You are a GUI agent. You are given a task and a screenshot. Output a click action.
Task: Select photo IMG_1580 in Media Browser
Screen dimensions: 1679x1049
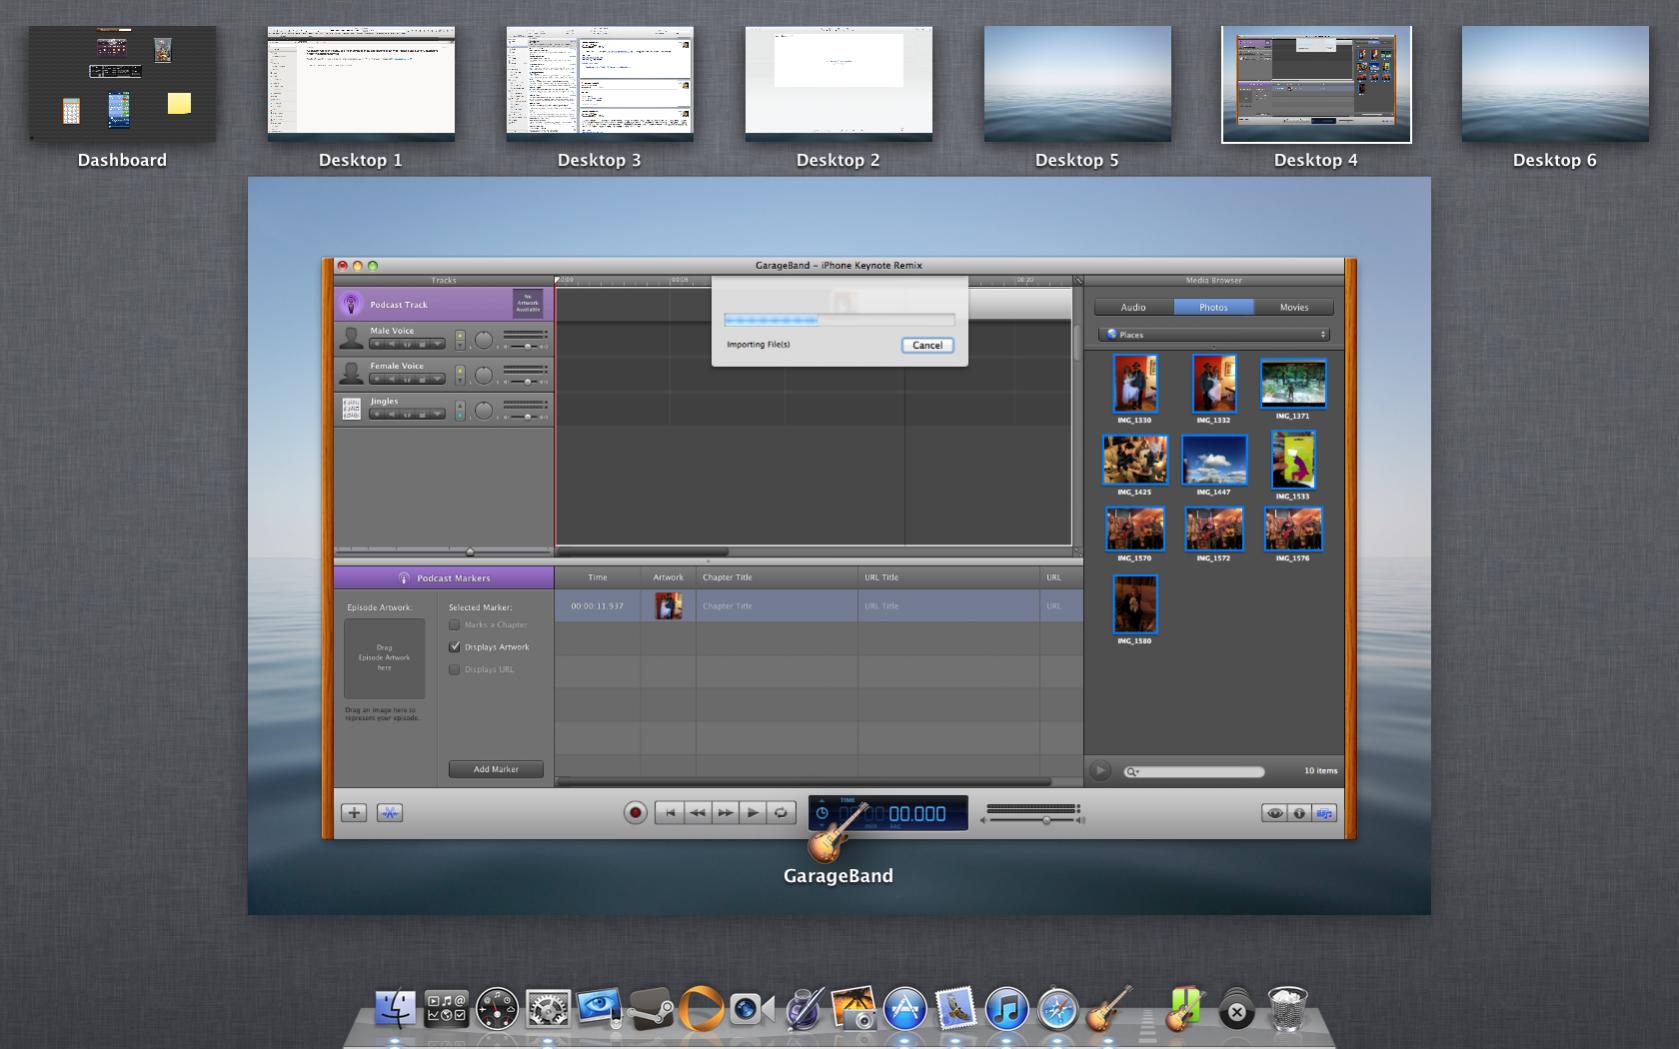pos(1134,604)
